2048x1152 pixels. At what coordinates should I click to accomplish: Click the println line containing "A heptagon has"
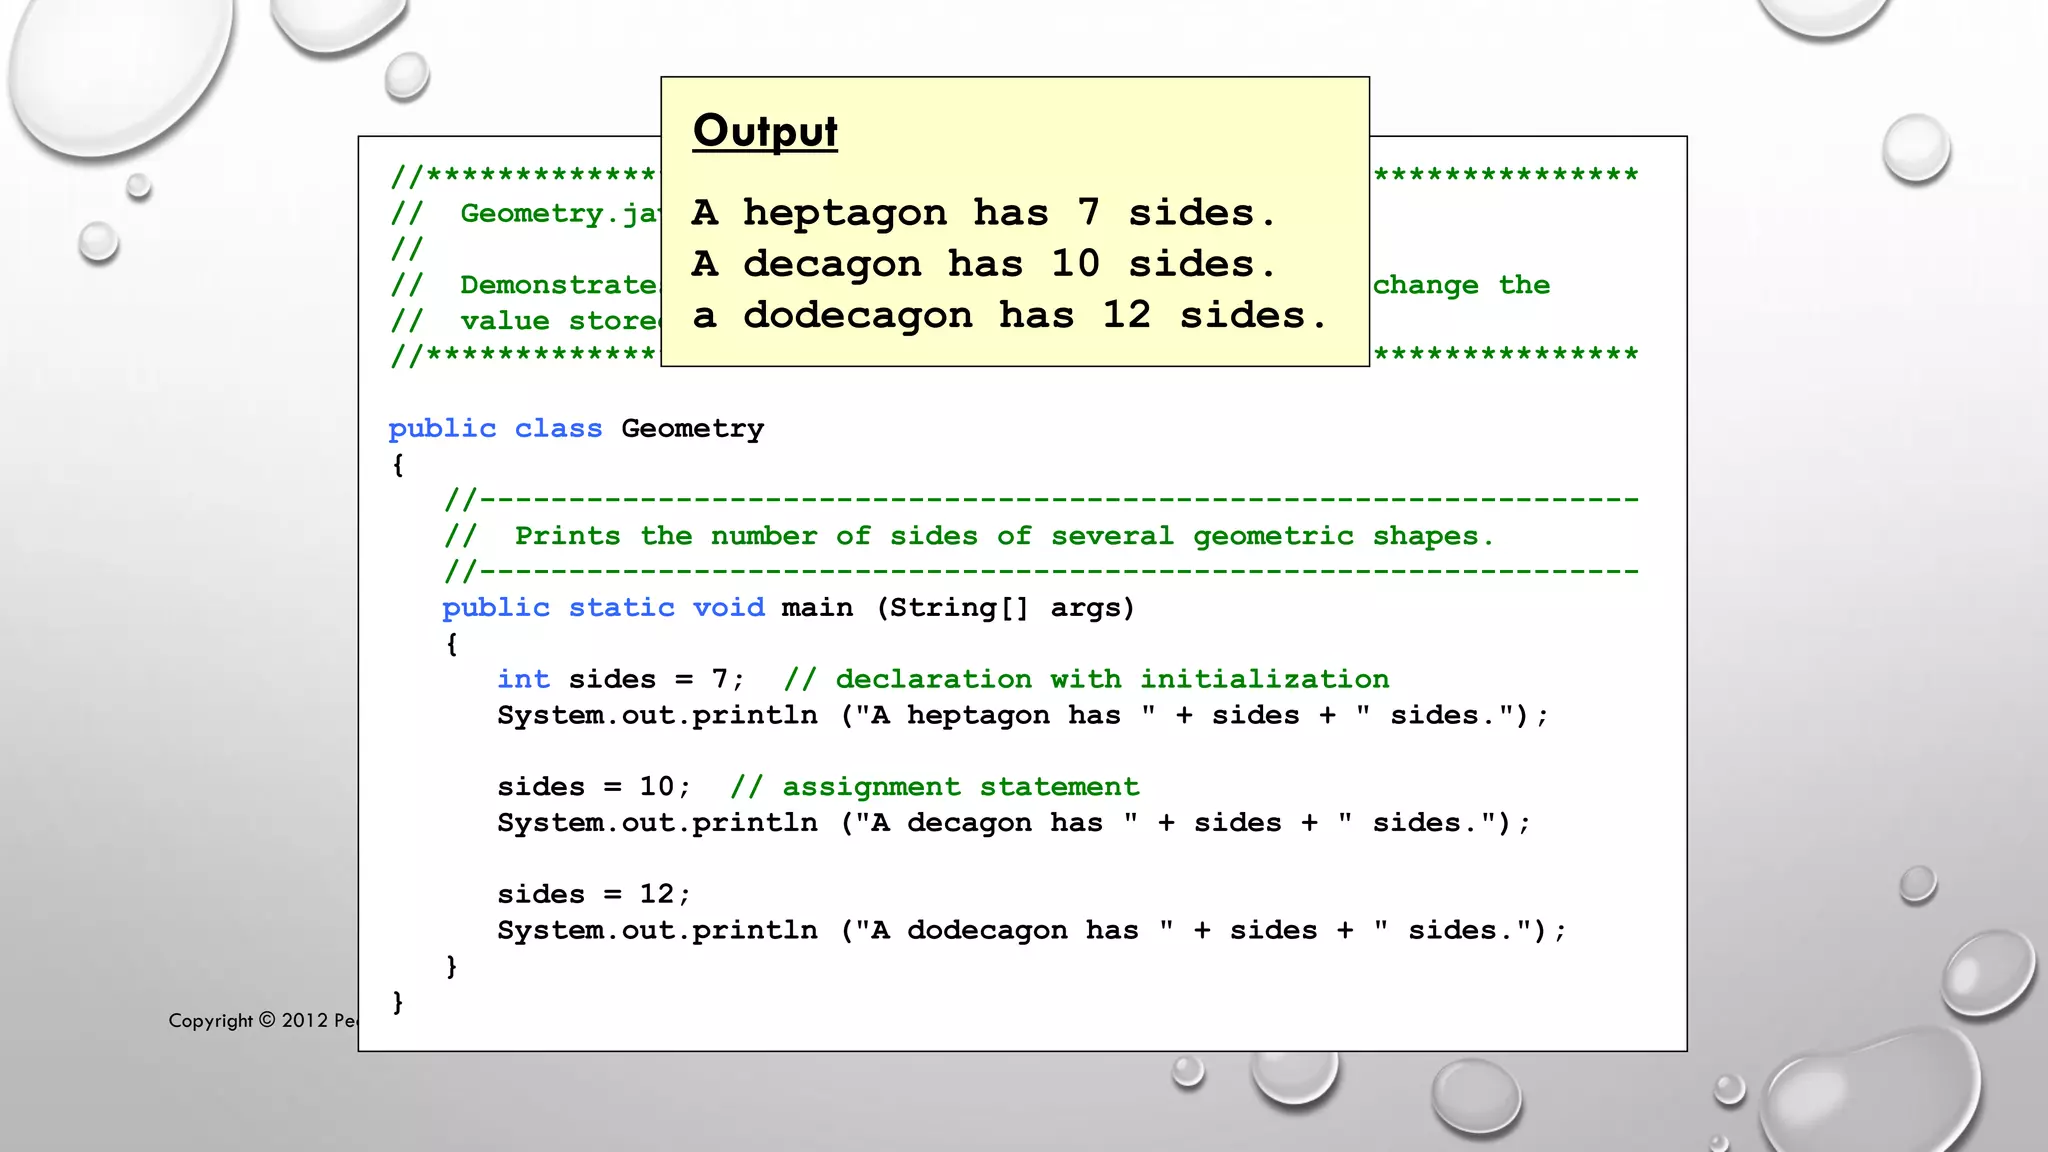1023,716
